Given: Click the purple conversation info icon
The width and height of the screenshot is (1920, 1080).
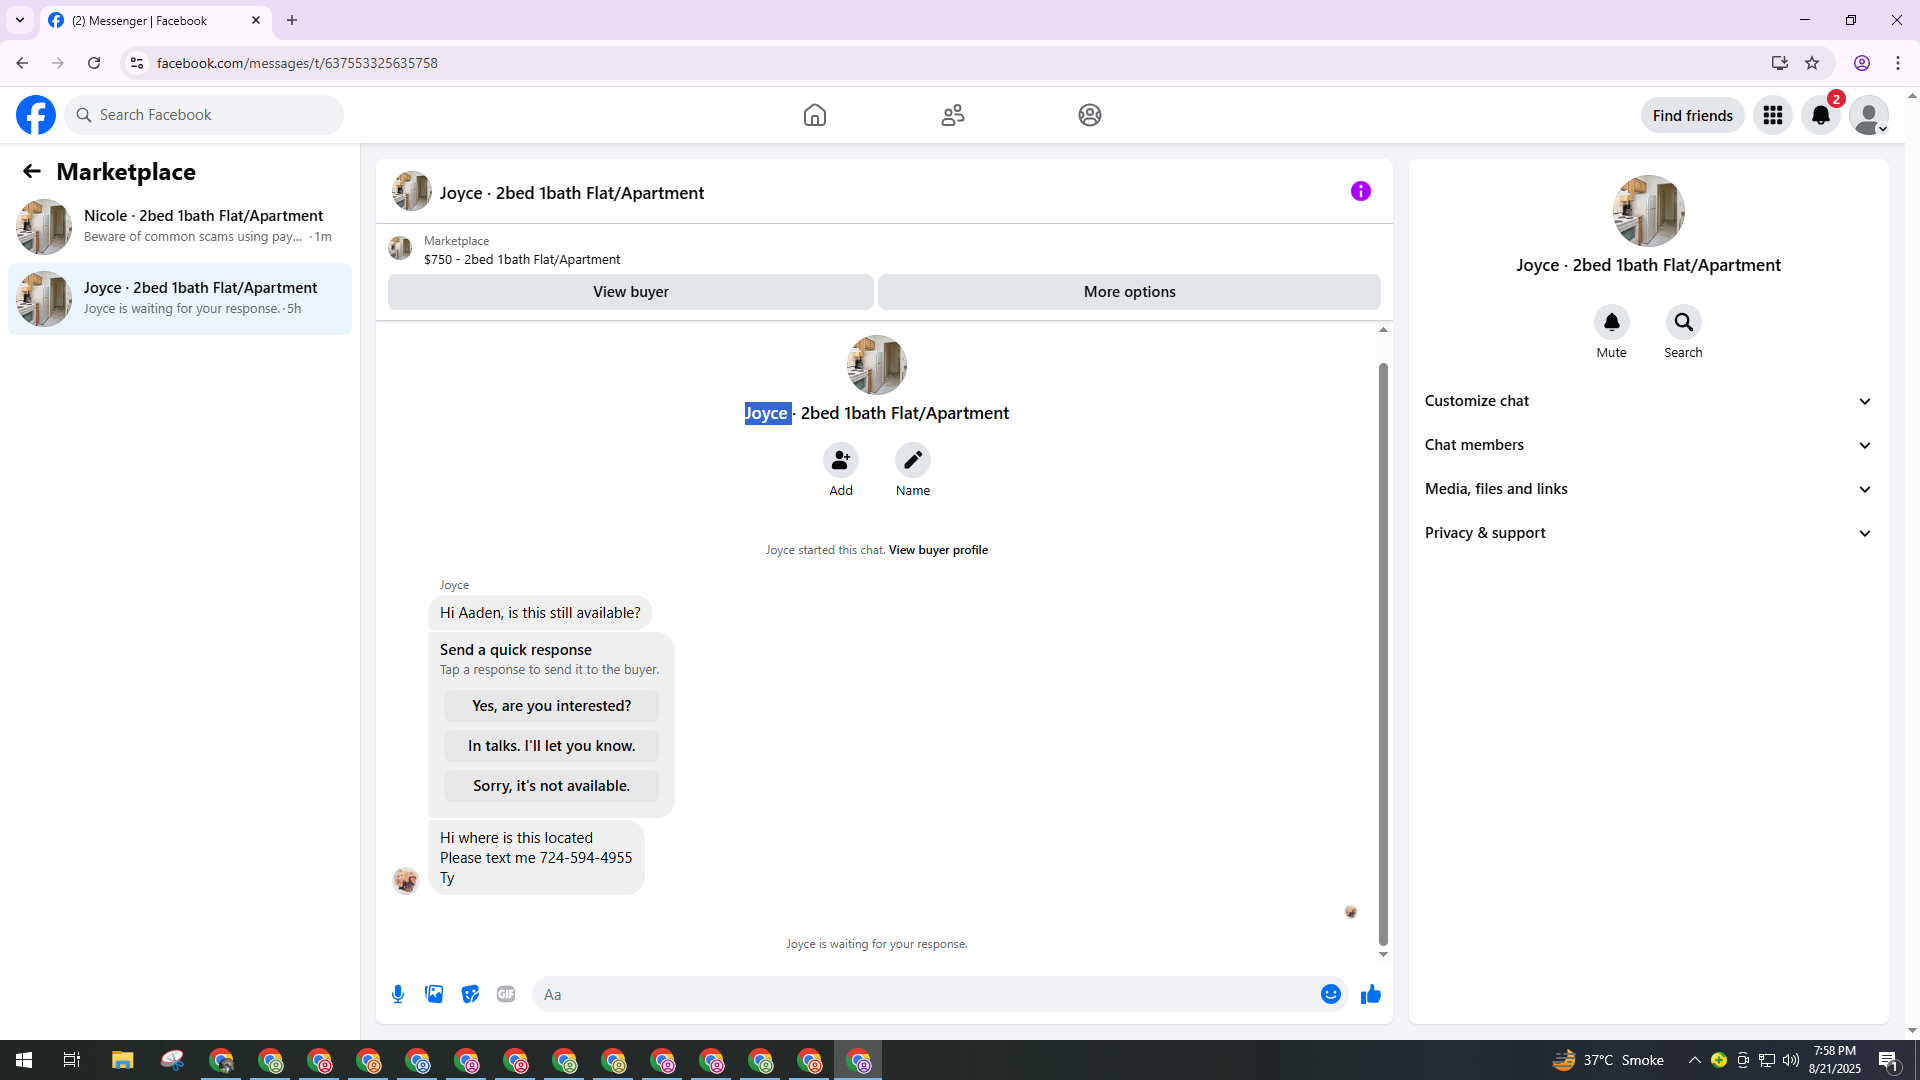Looking at the screenshot, I should tap(1360, 191).
